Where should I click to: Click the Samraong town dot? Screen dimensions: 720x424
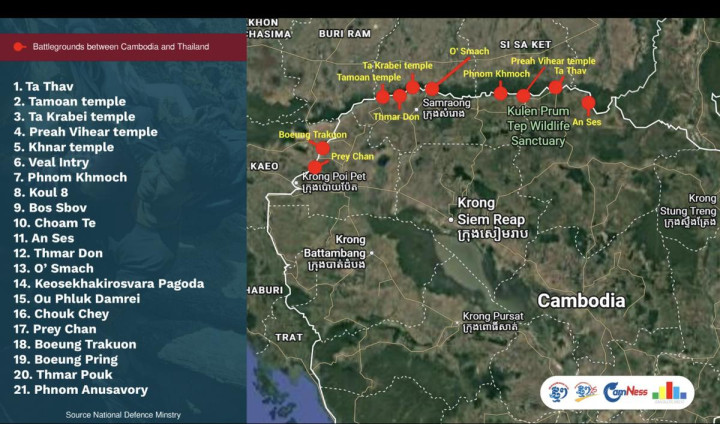(x=416, y=109)
